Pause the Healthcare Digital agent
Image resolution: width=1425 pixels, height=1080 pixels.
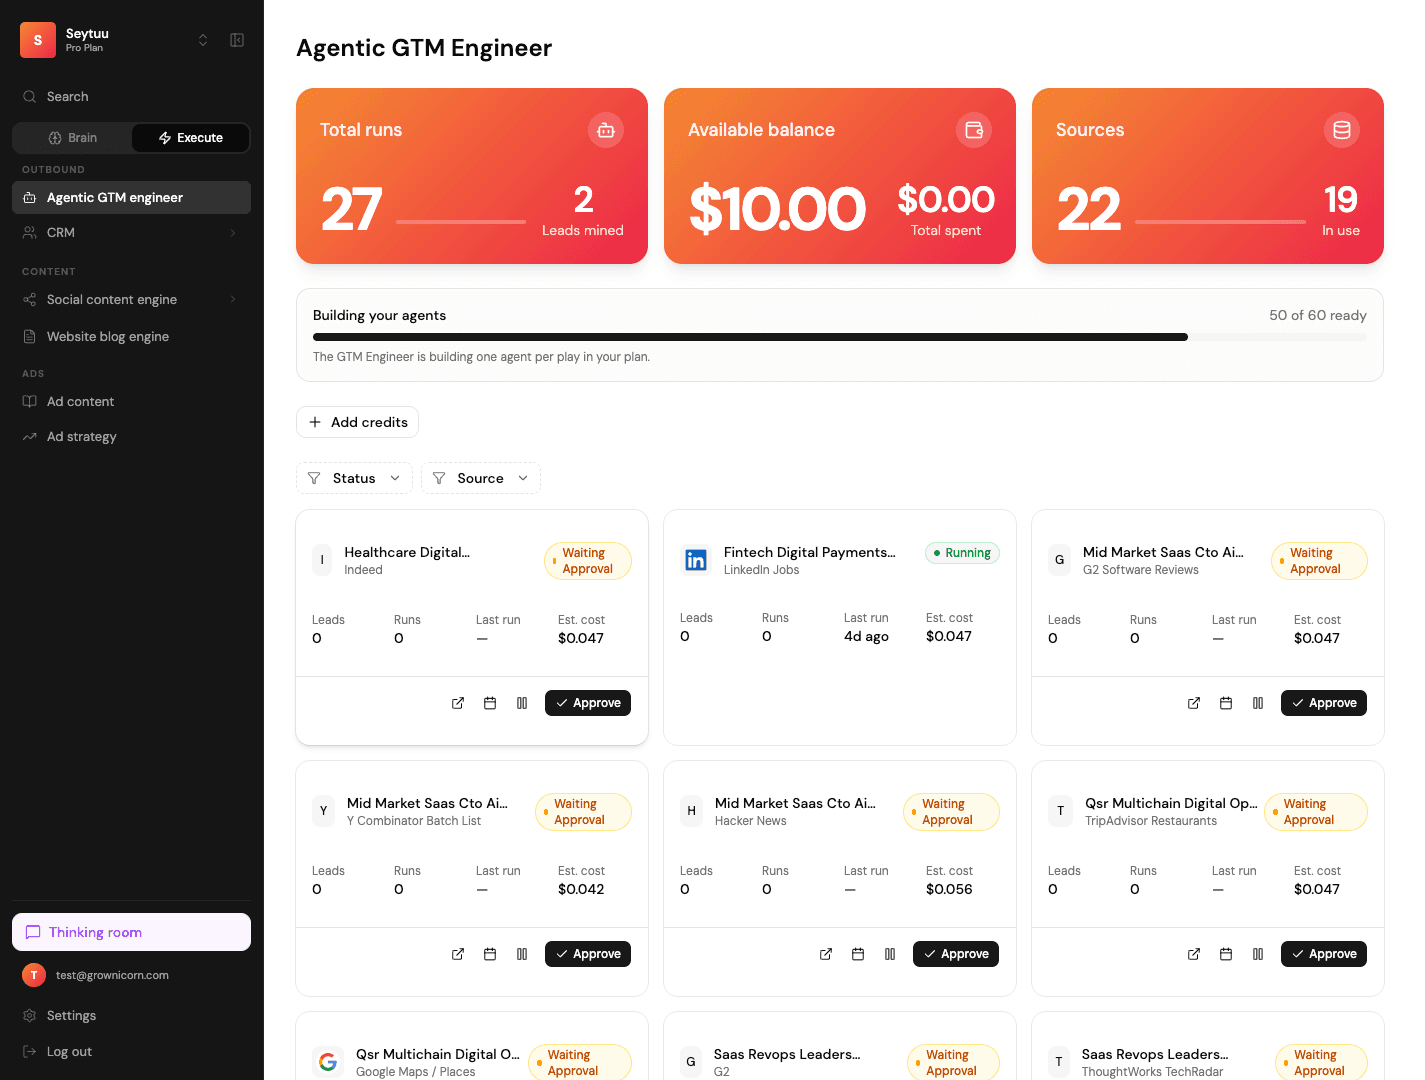click(522, 703)
